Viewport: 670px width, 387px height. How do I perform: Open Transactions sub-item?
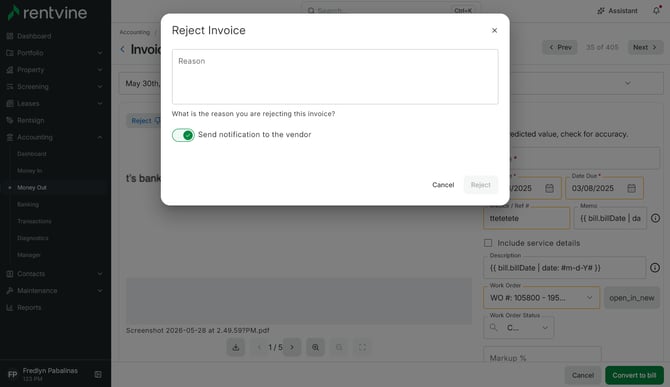click(x=34, y=221)
